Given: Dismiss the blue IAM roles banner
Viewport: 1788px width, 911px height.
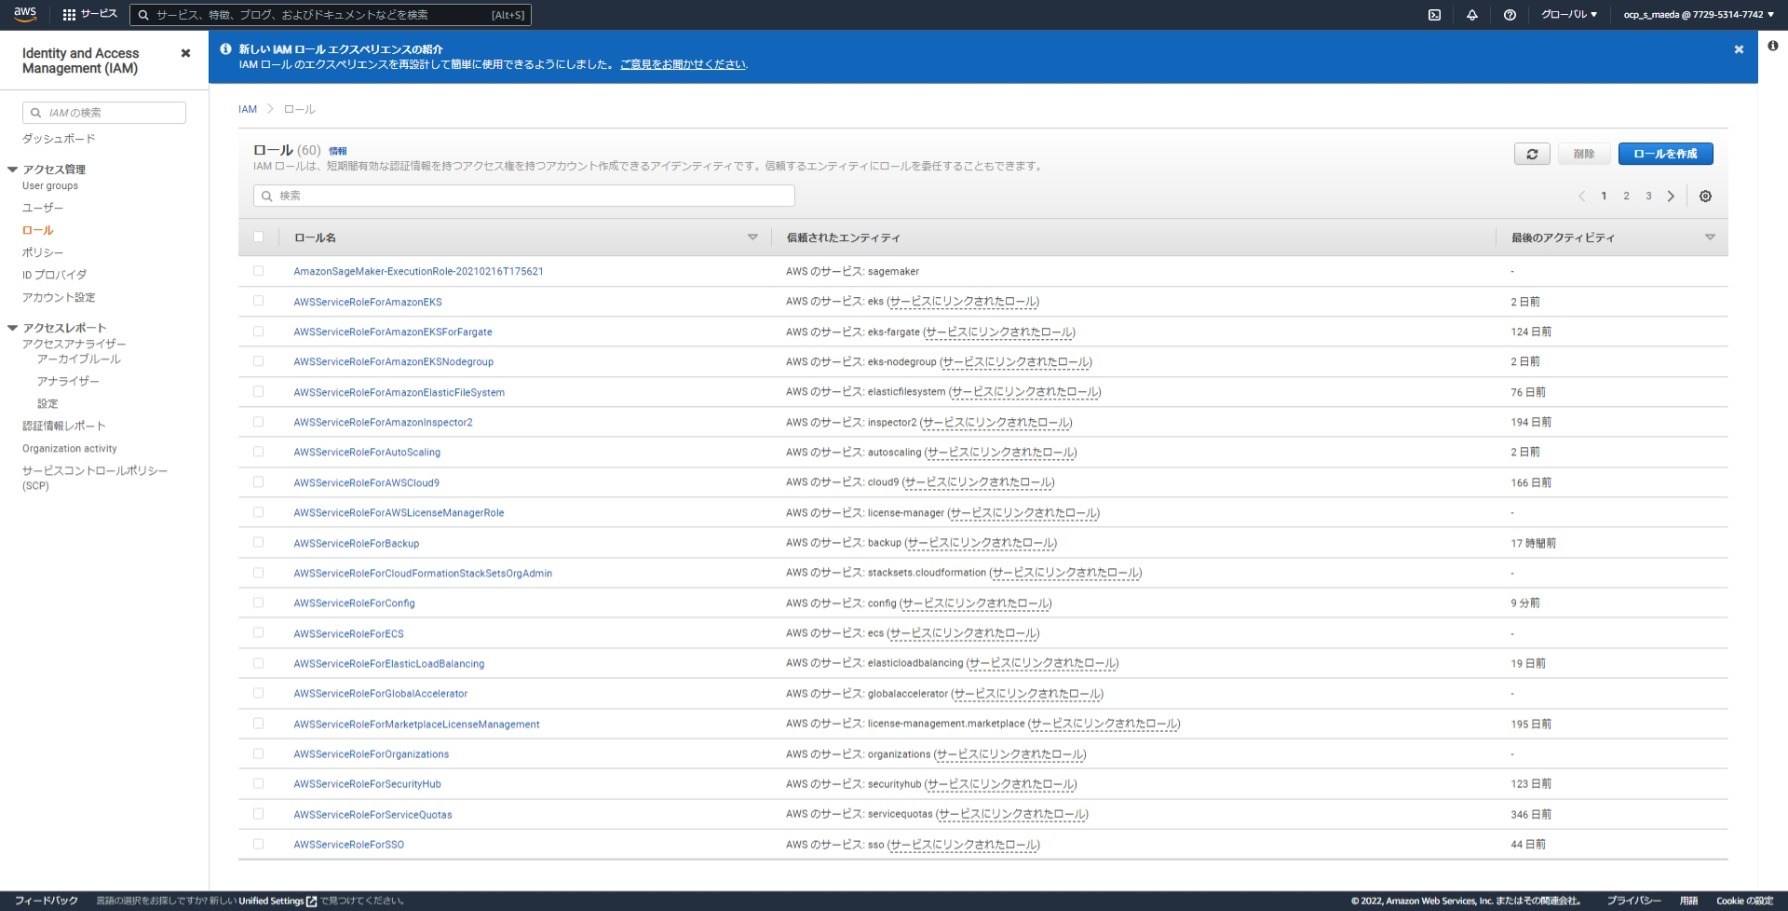Looking at the screenshot, I should coord(1739,49).
